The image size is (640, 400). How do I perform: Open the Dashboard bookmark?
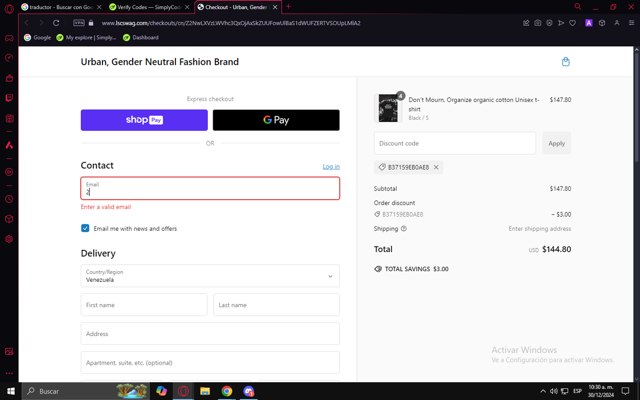tap(141, 38)
